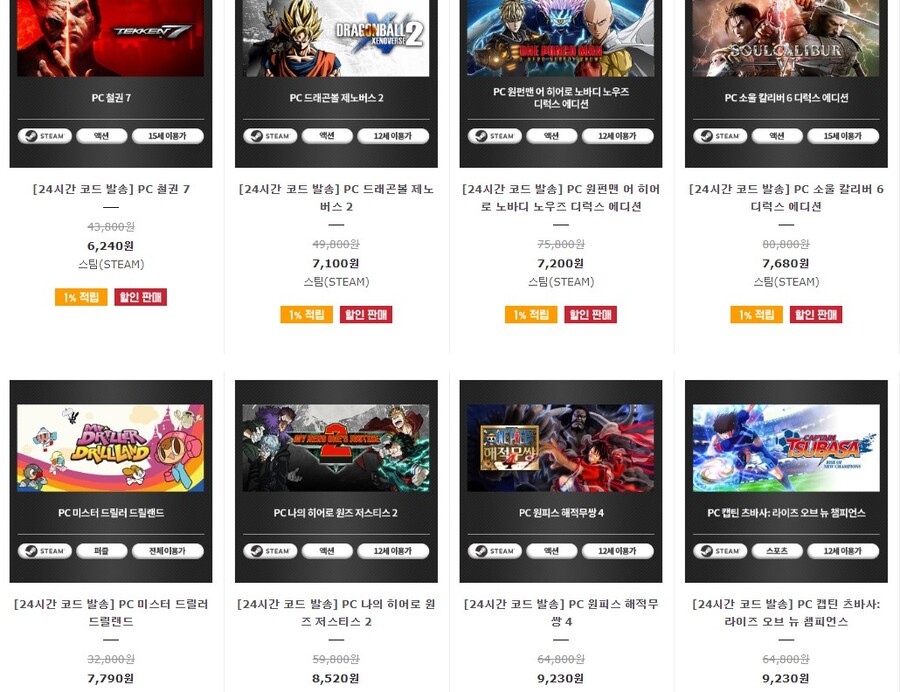Click the STEAM badge on the Captain Tsubasa card
The image size is (900, 692).
[x=720, y=551]
